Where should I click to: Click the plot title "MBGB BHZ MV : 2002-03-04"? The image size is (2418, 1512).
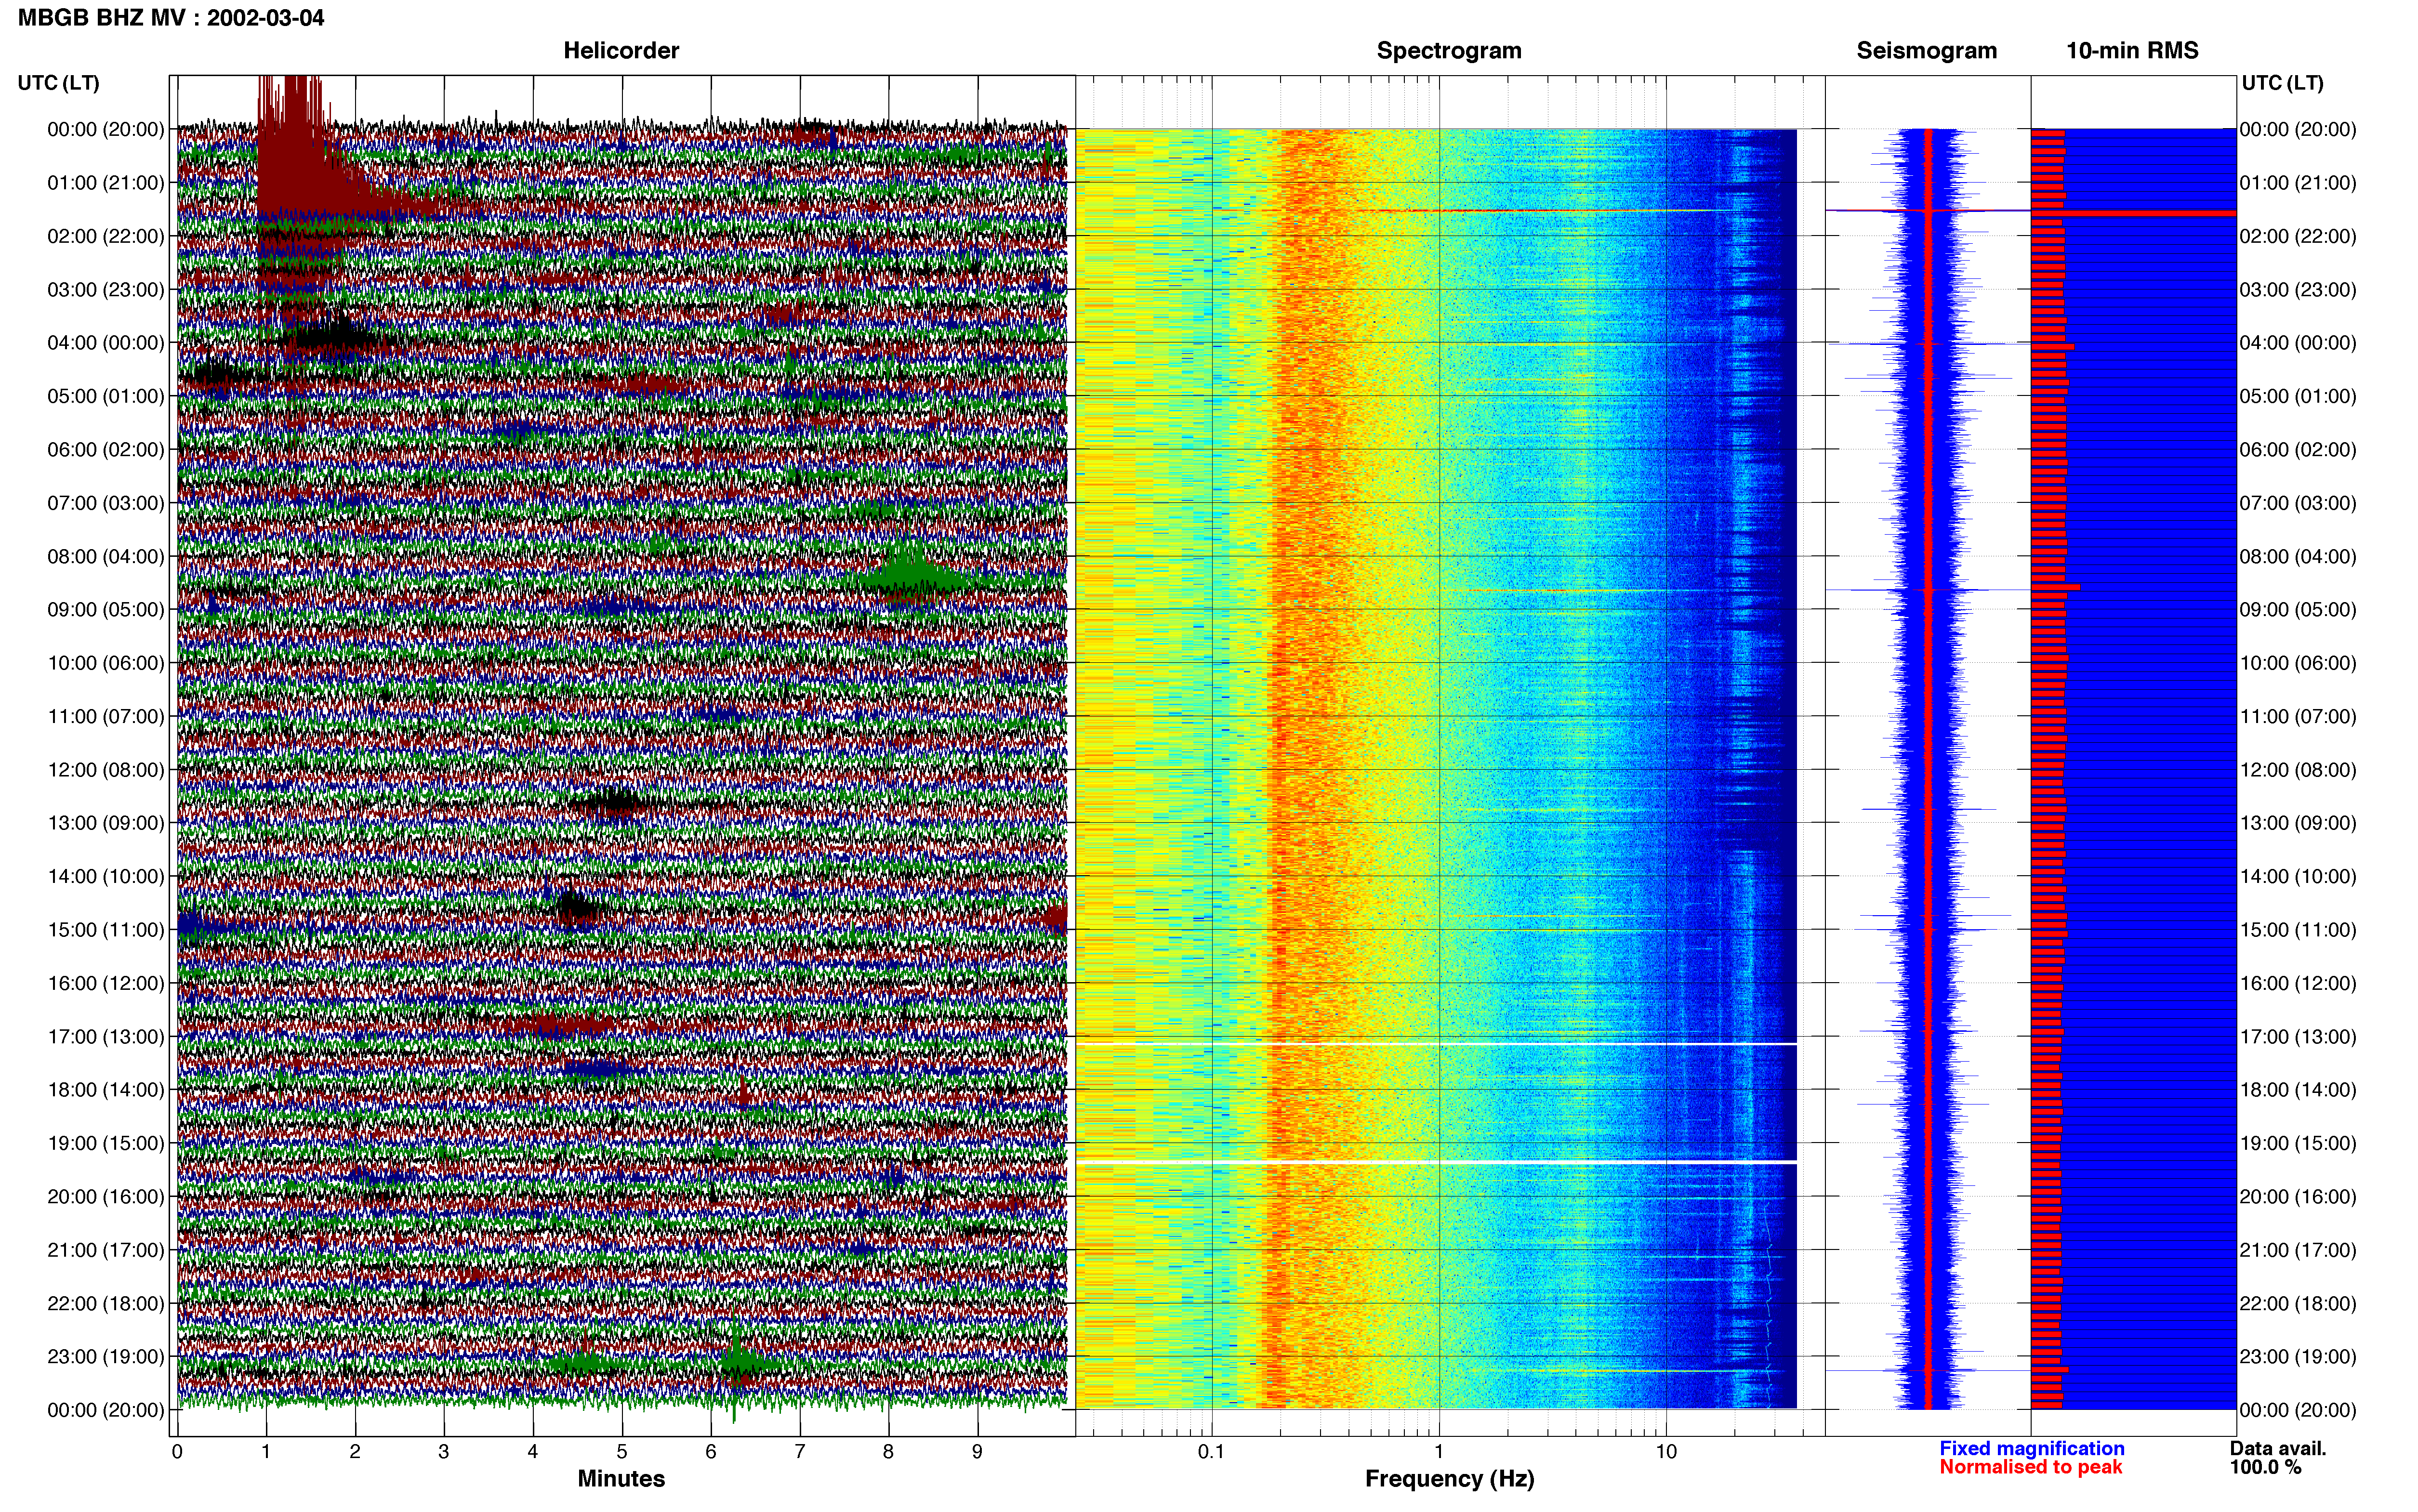(x=171, y=18)
